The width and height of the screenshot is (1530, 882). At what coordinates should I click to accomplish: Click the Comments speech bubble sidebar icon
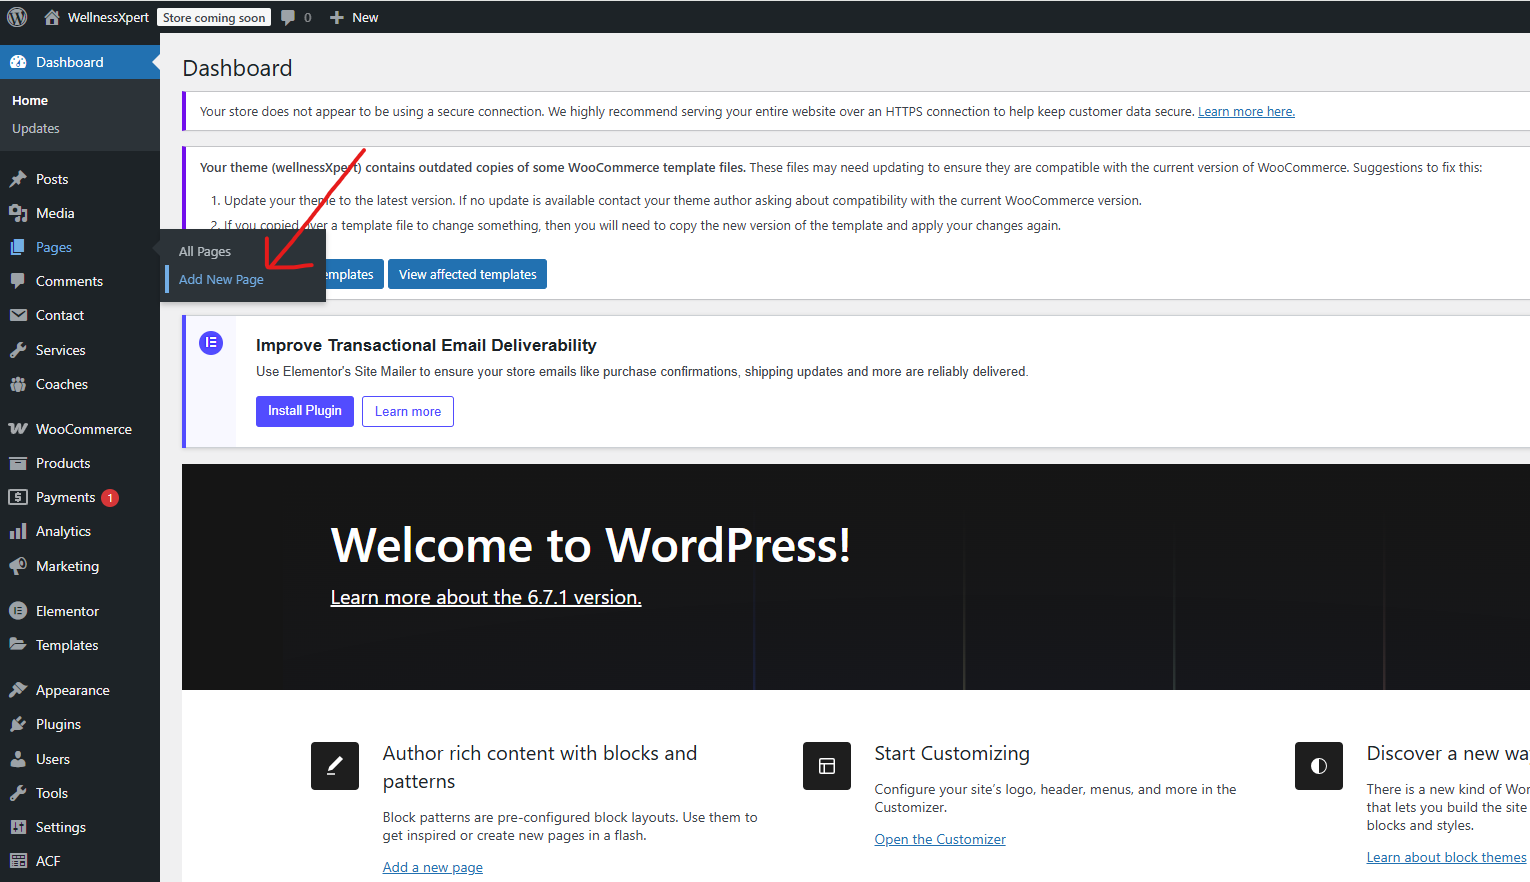click(x=18, y=281)
